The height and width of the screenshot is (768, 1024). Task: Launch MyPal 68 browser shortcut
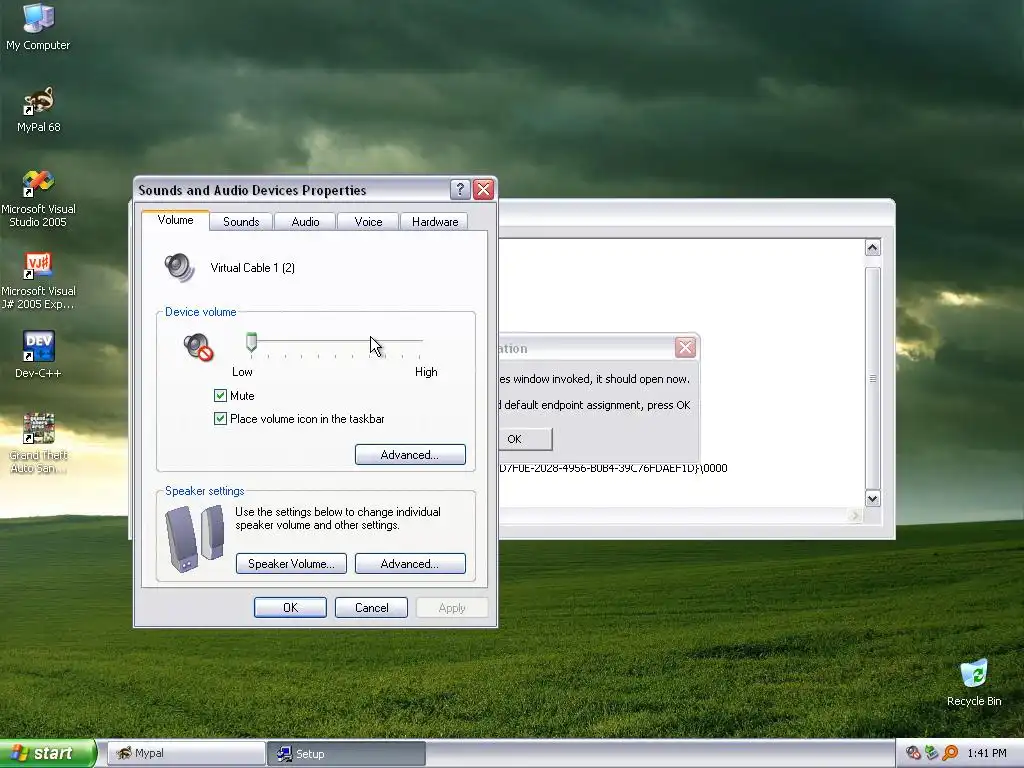pyautogui.click(x=39, y=109)
